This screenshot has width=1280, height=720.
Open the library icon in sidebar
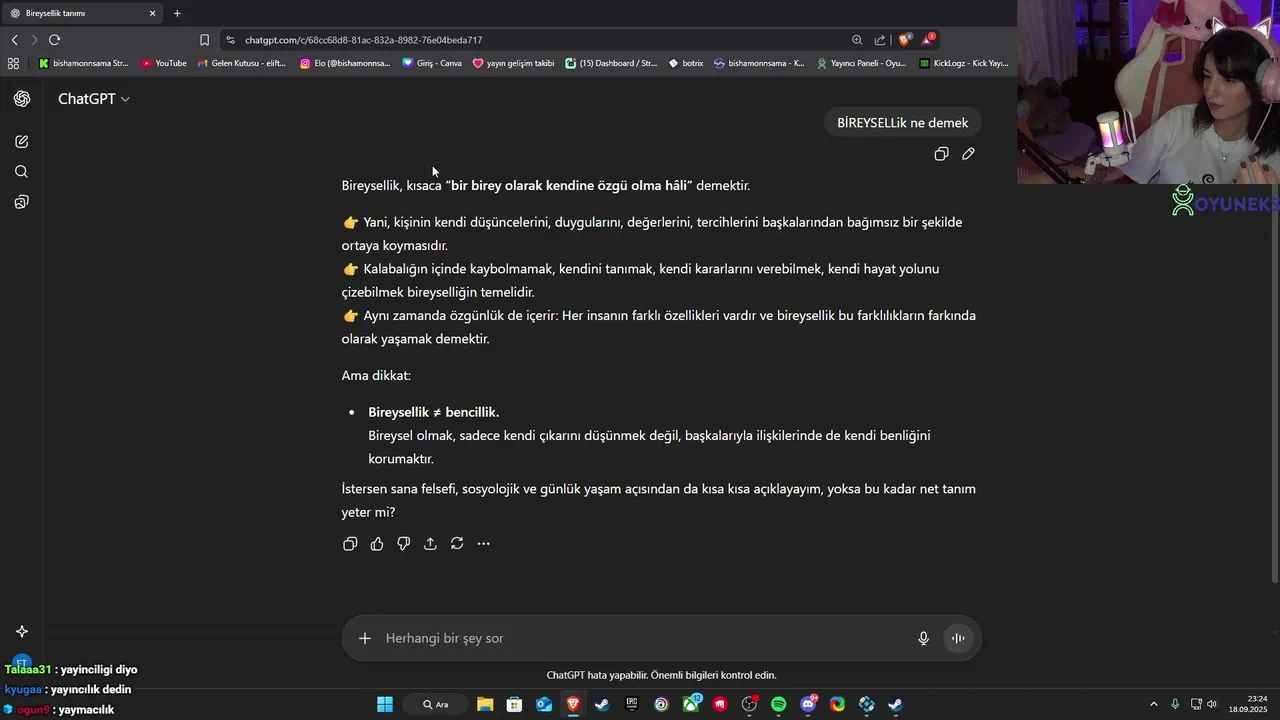(22, 202)
